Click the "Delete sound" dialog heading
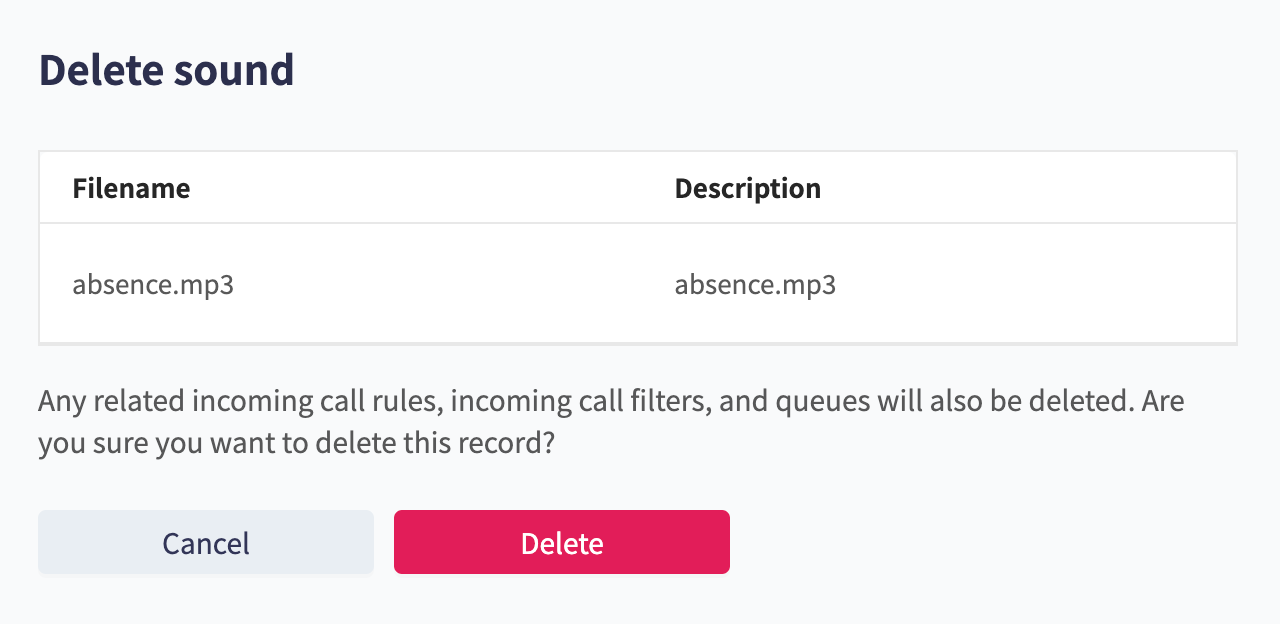 coord(166,70)
